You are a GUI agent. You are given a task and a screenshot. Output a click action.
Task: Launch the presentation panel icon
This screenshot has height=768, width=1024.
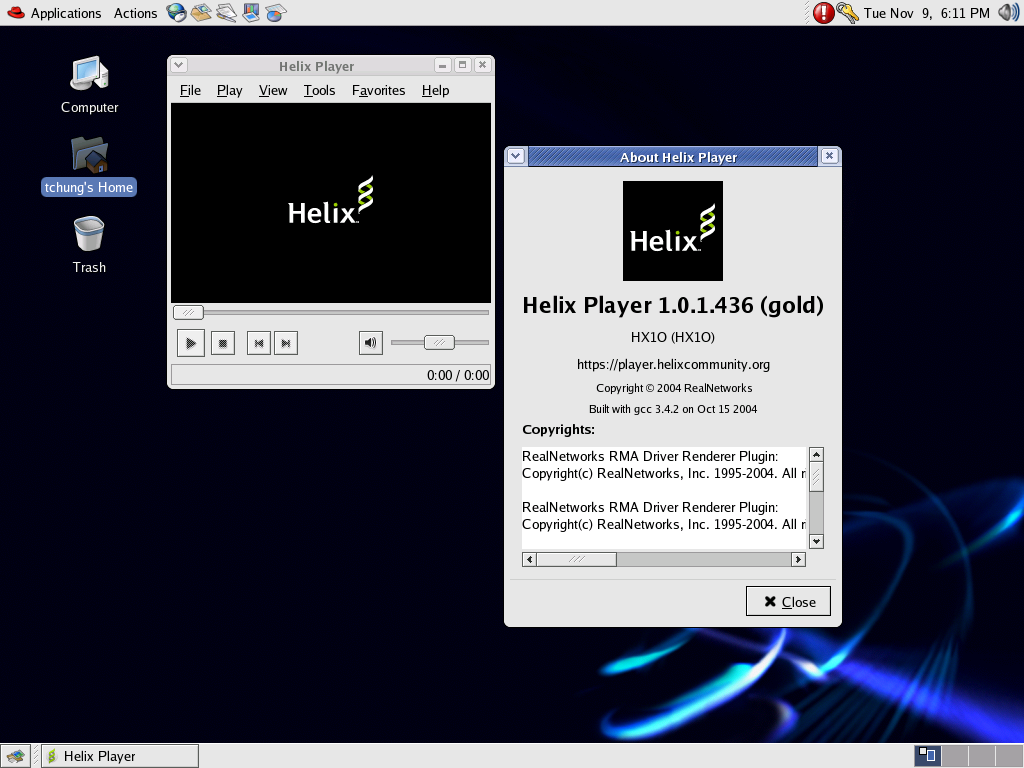pos(251,12)
